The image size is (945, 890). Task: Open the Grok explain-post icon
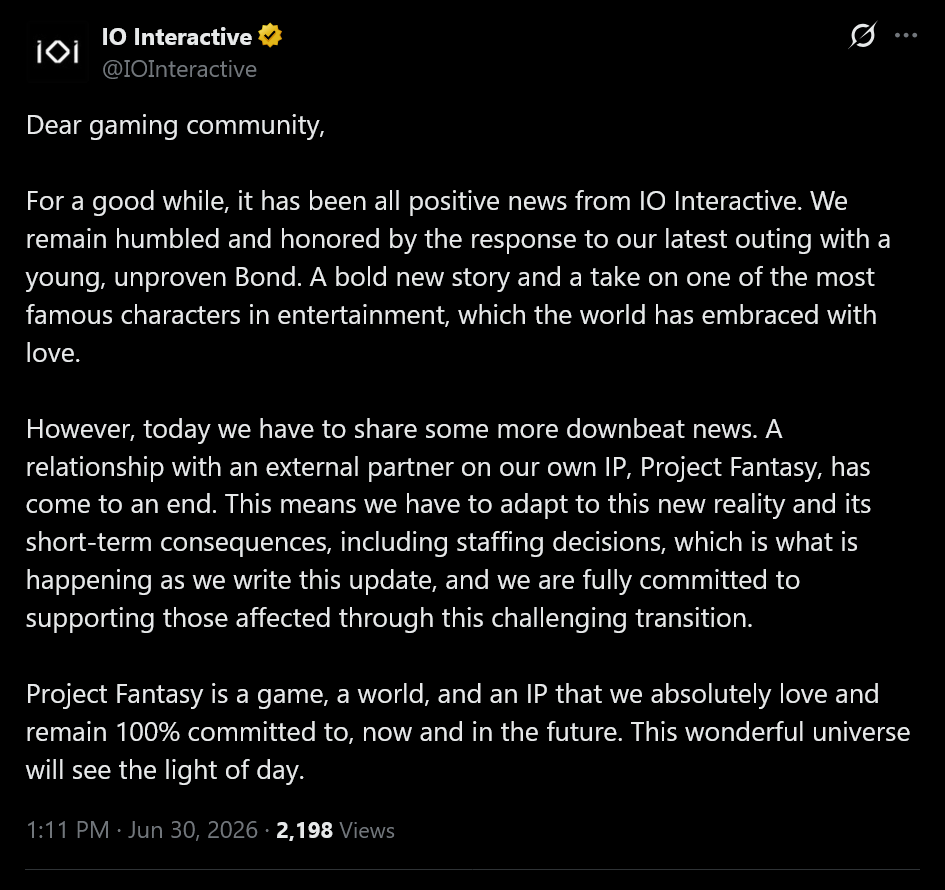coord(862,35)
